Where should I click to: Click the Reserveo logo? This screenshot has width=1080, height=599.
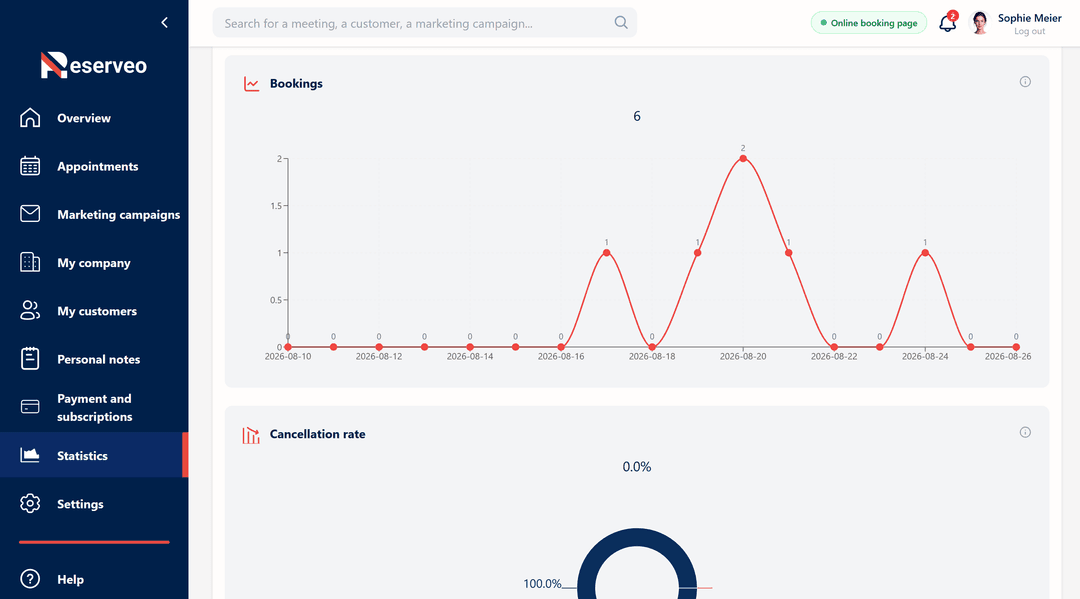click(x=94, y=65)
